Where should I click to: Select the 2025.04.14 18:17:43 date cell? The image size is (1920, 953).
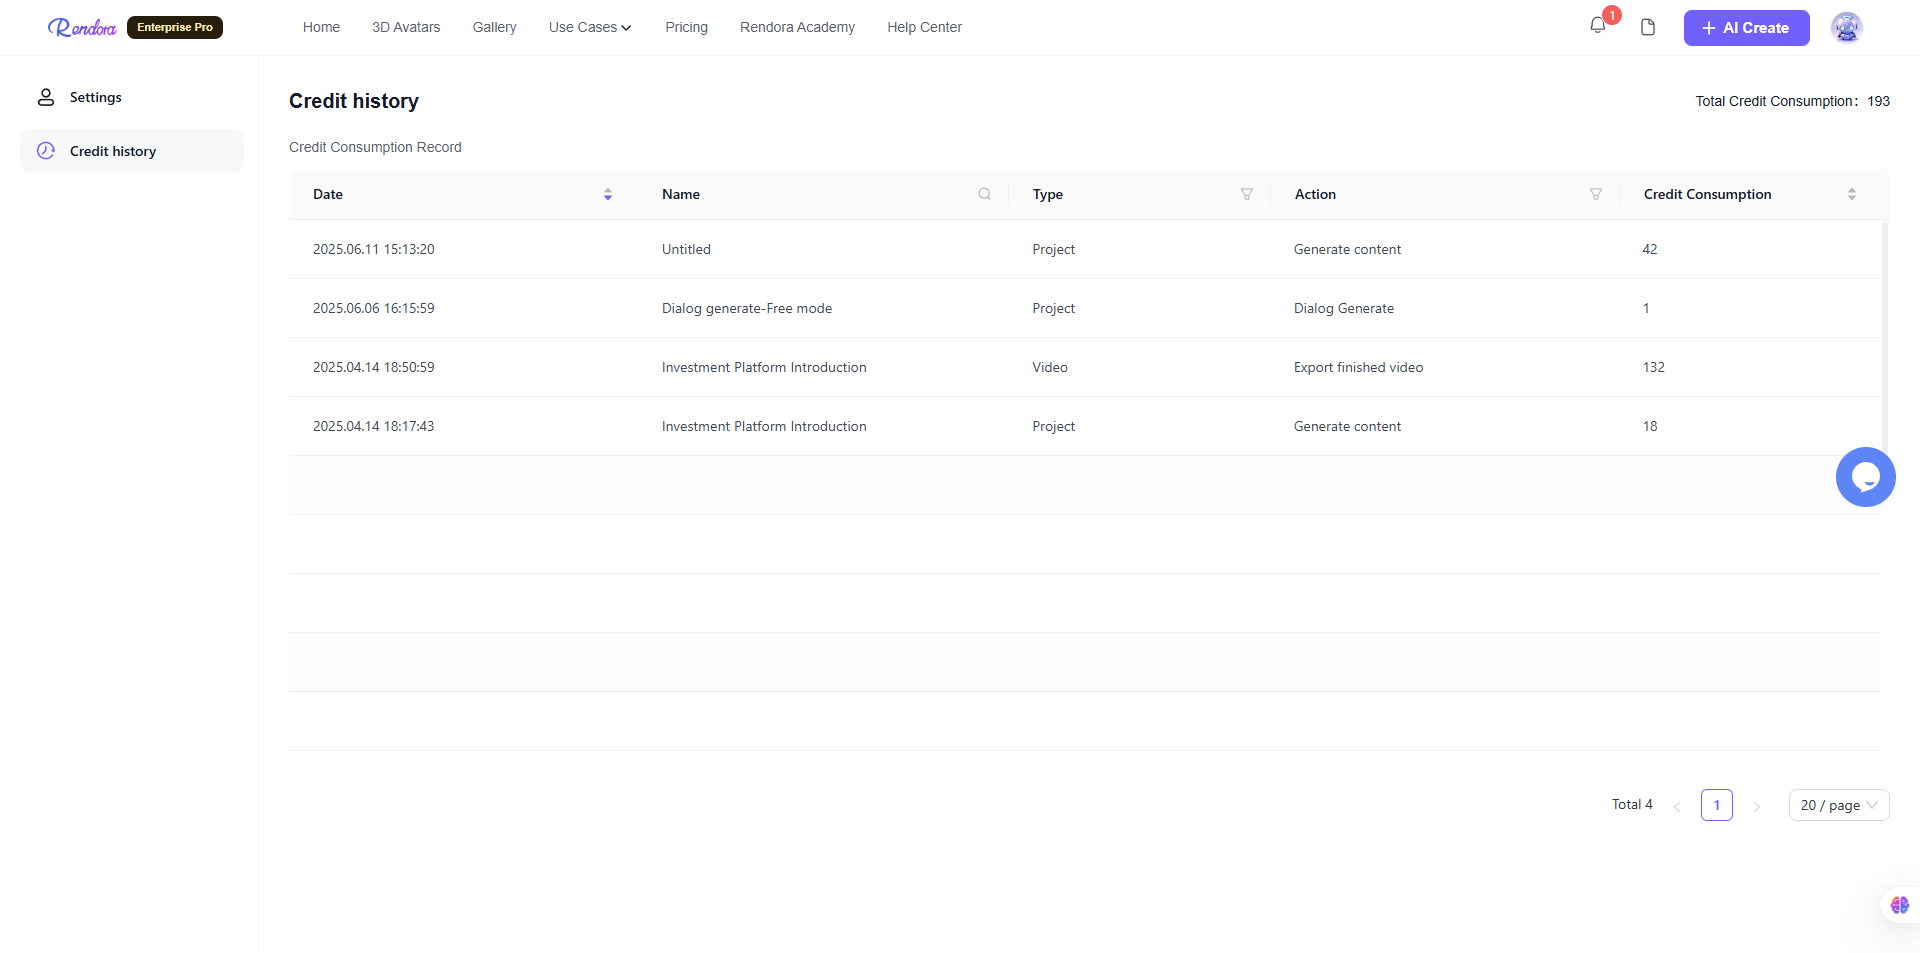point(374,426)
